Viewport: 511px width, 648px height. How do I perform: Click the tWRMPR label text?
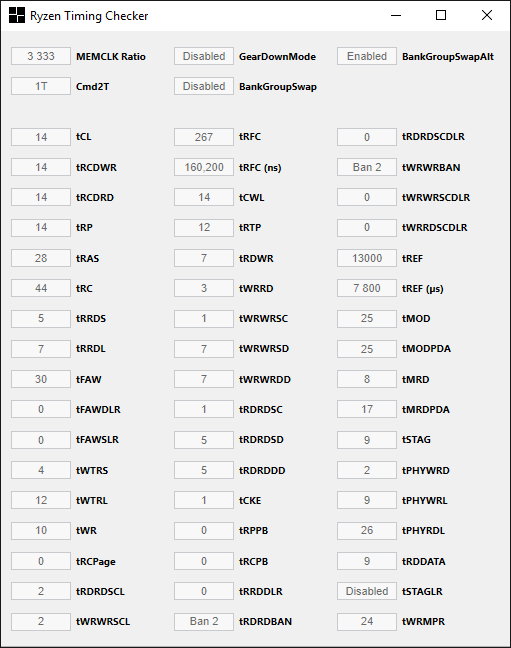pyautogui.click(x=423, y=622)
